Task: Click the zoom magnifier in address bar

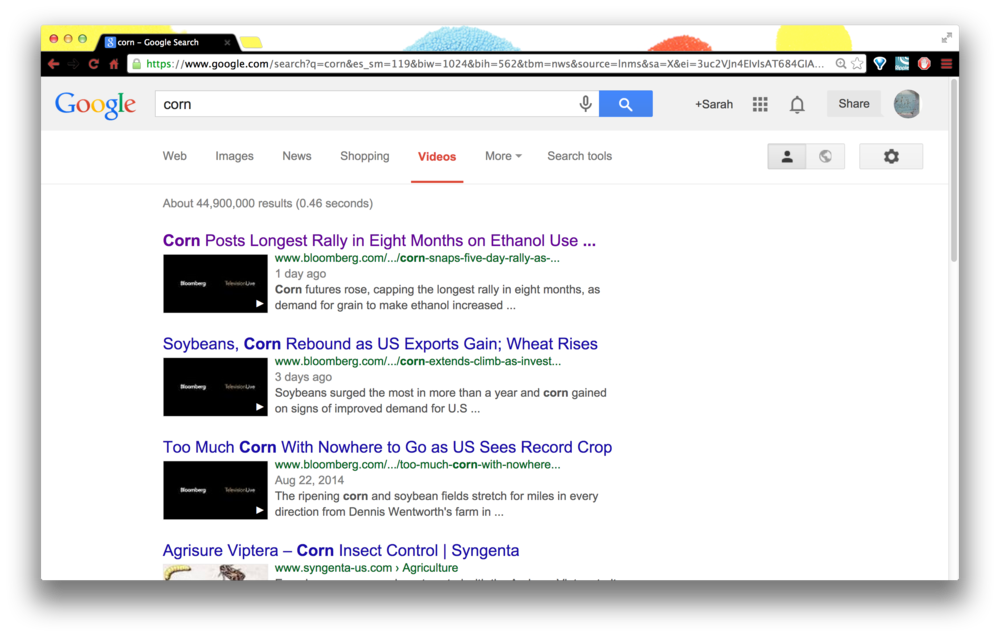Action: [x=841, y=64]
